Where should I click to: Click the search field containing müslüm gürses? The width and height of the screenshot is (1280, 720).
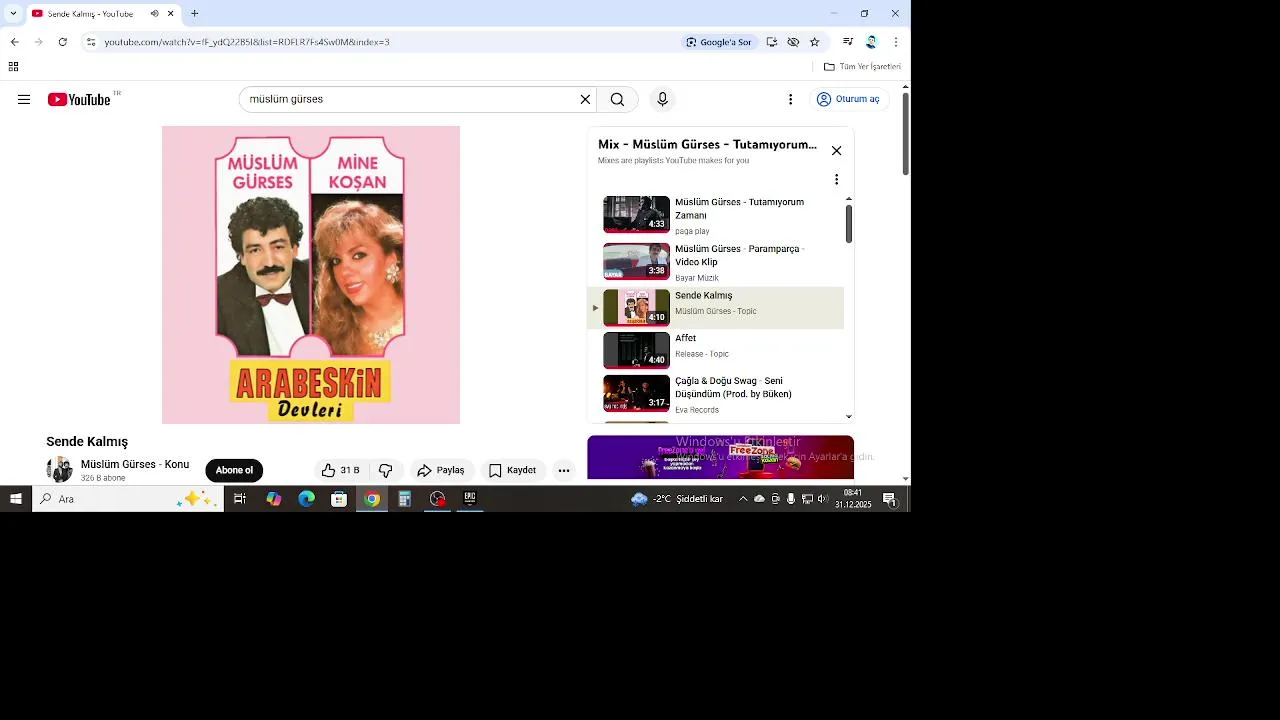[410, 99]
